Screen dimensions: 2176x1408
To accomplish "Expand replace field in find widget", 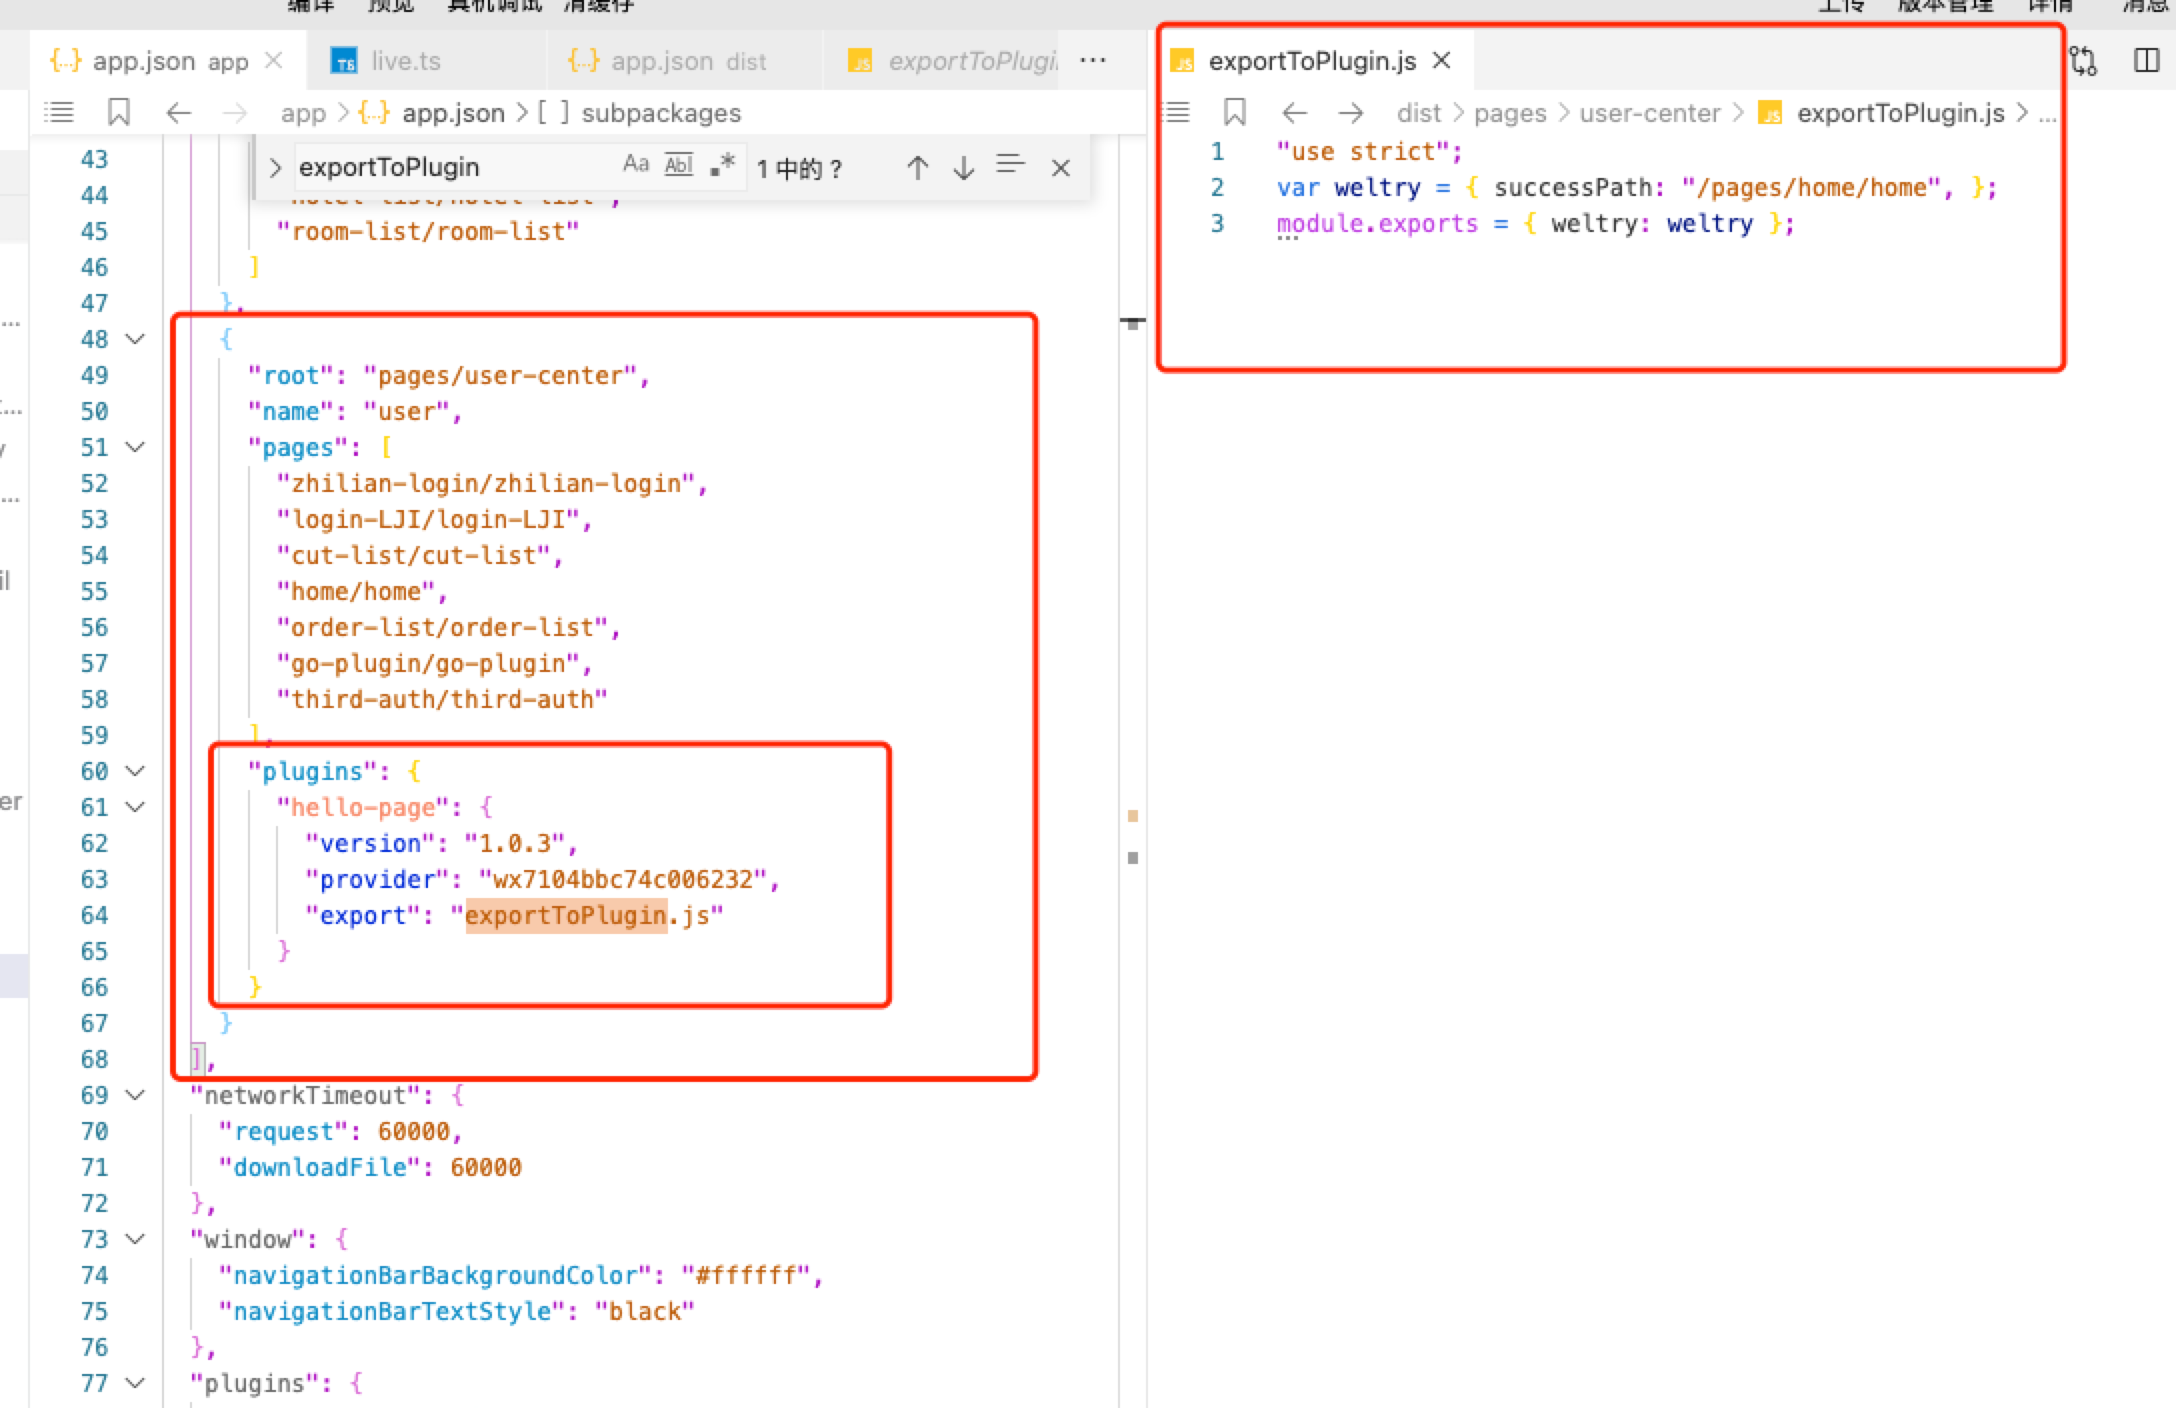I will coord(275,167).
